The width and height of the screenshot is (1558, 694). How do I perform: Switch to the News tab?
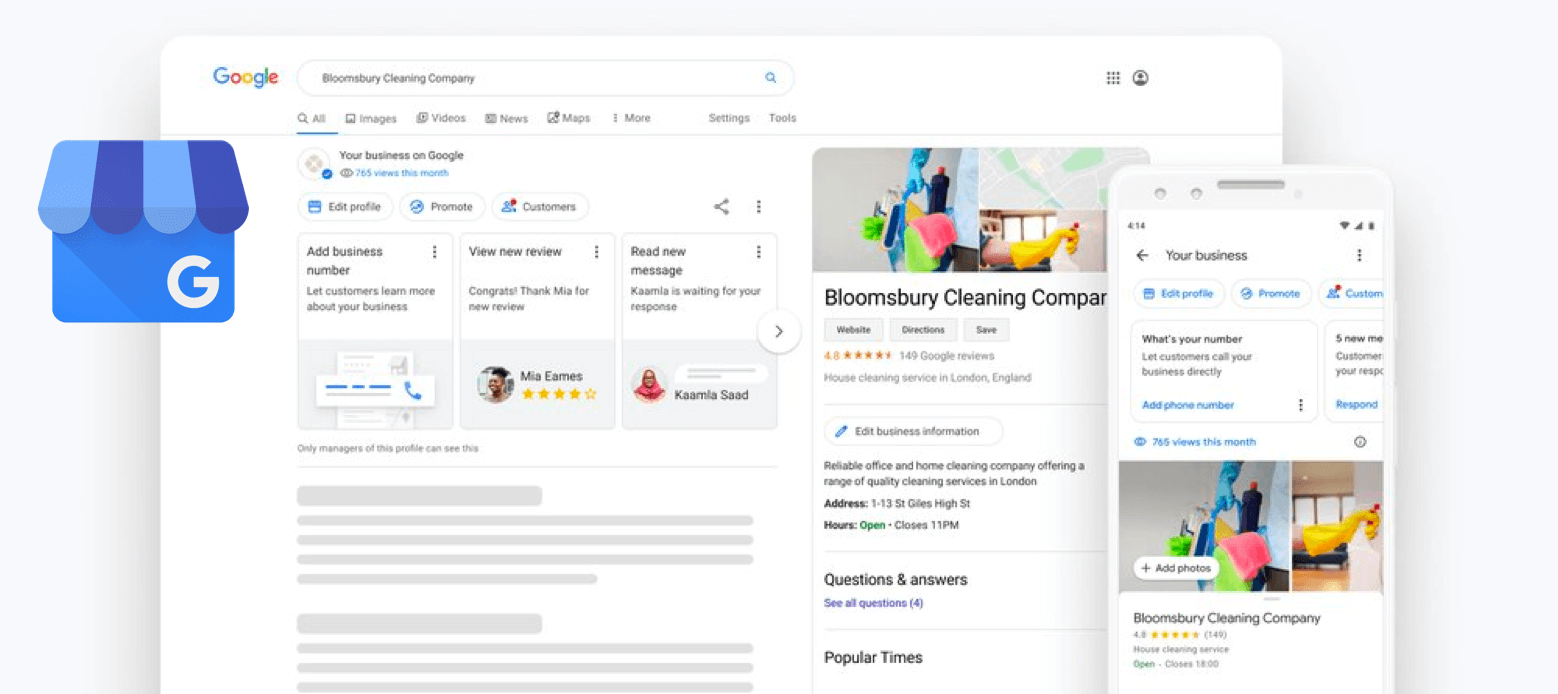pos(506,118)
